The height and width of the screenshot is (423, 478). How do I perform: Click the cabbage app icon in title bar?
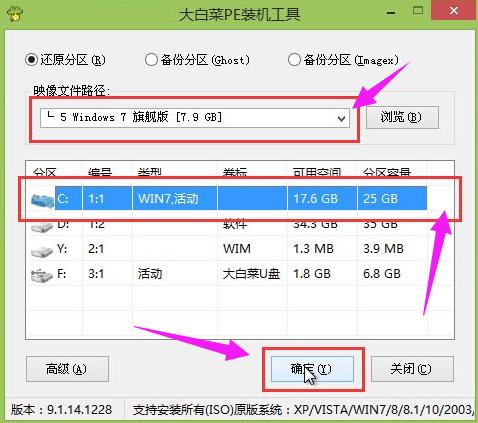(15, 14)
